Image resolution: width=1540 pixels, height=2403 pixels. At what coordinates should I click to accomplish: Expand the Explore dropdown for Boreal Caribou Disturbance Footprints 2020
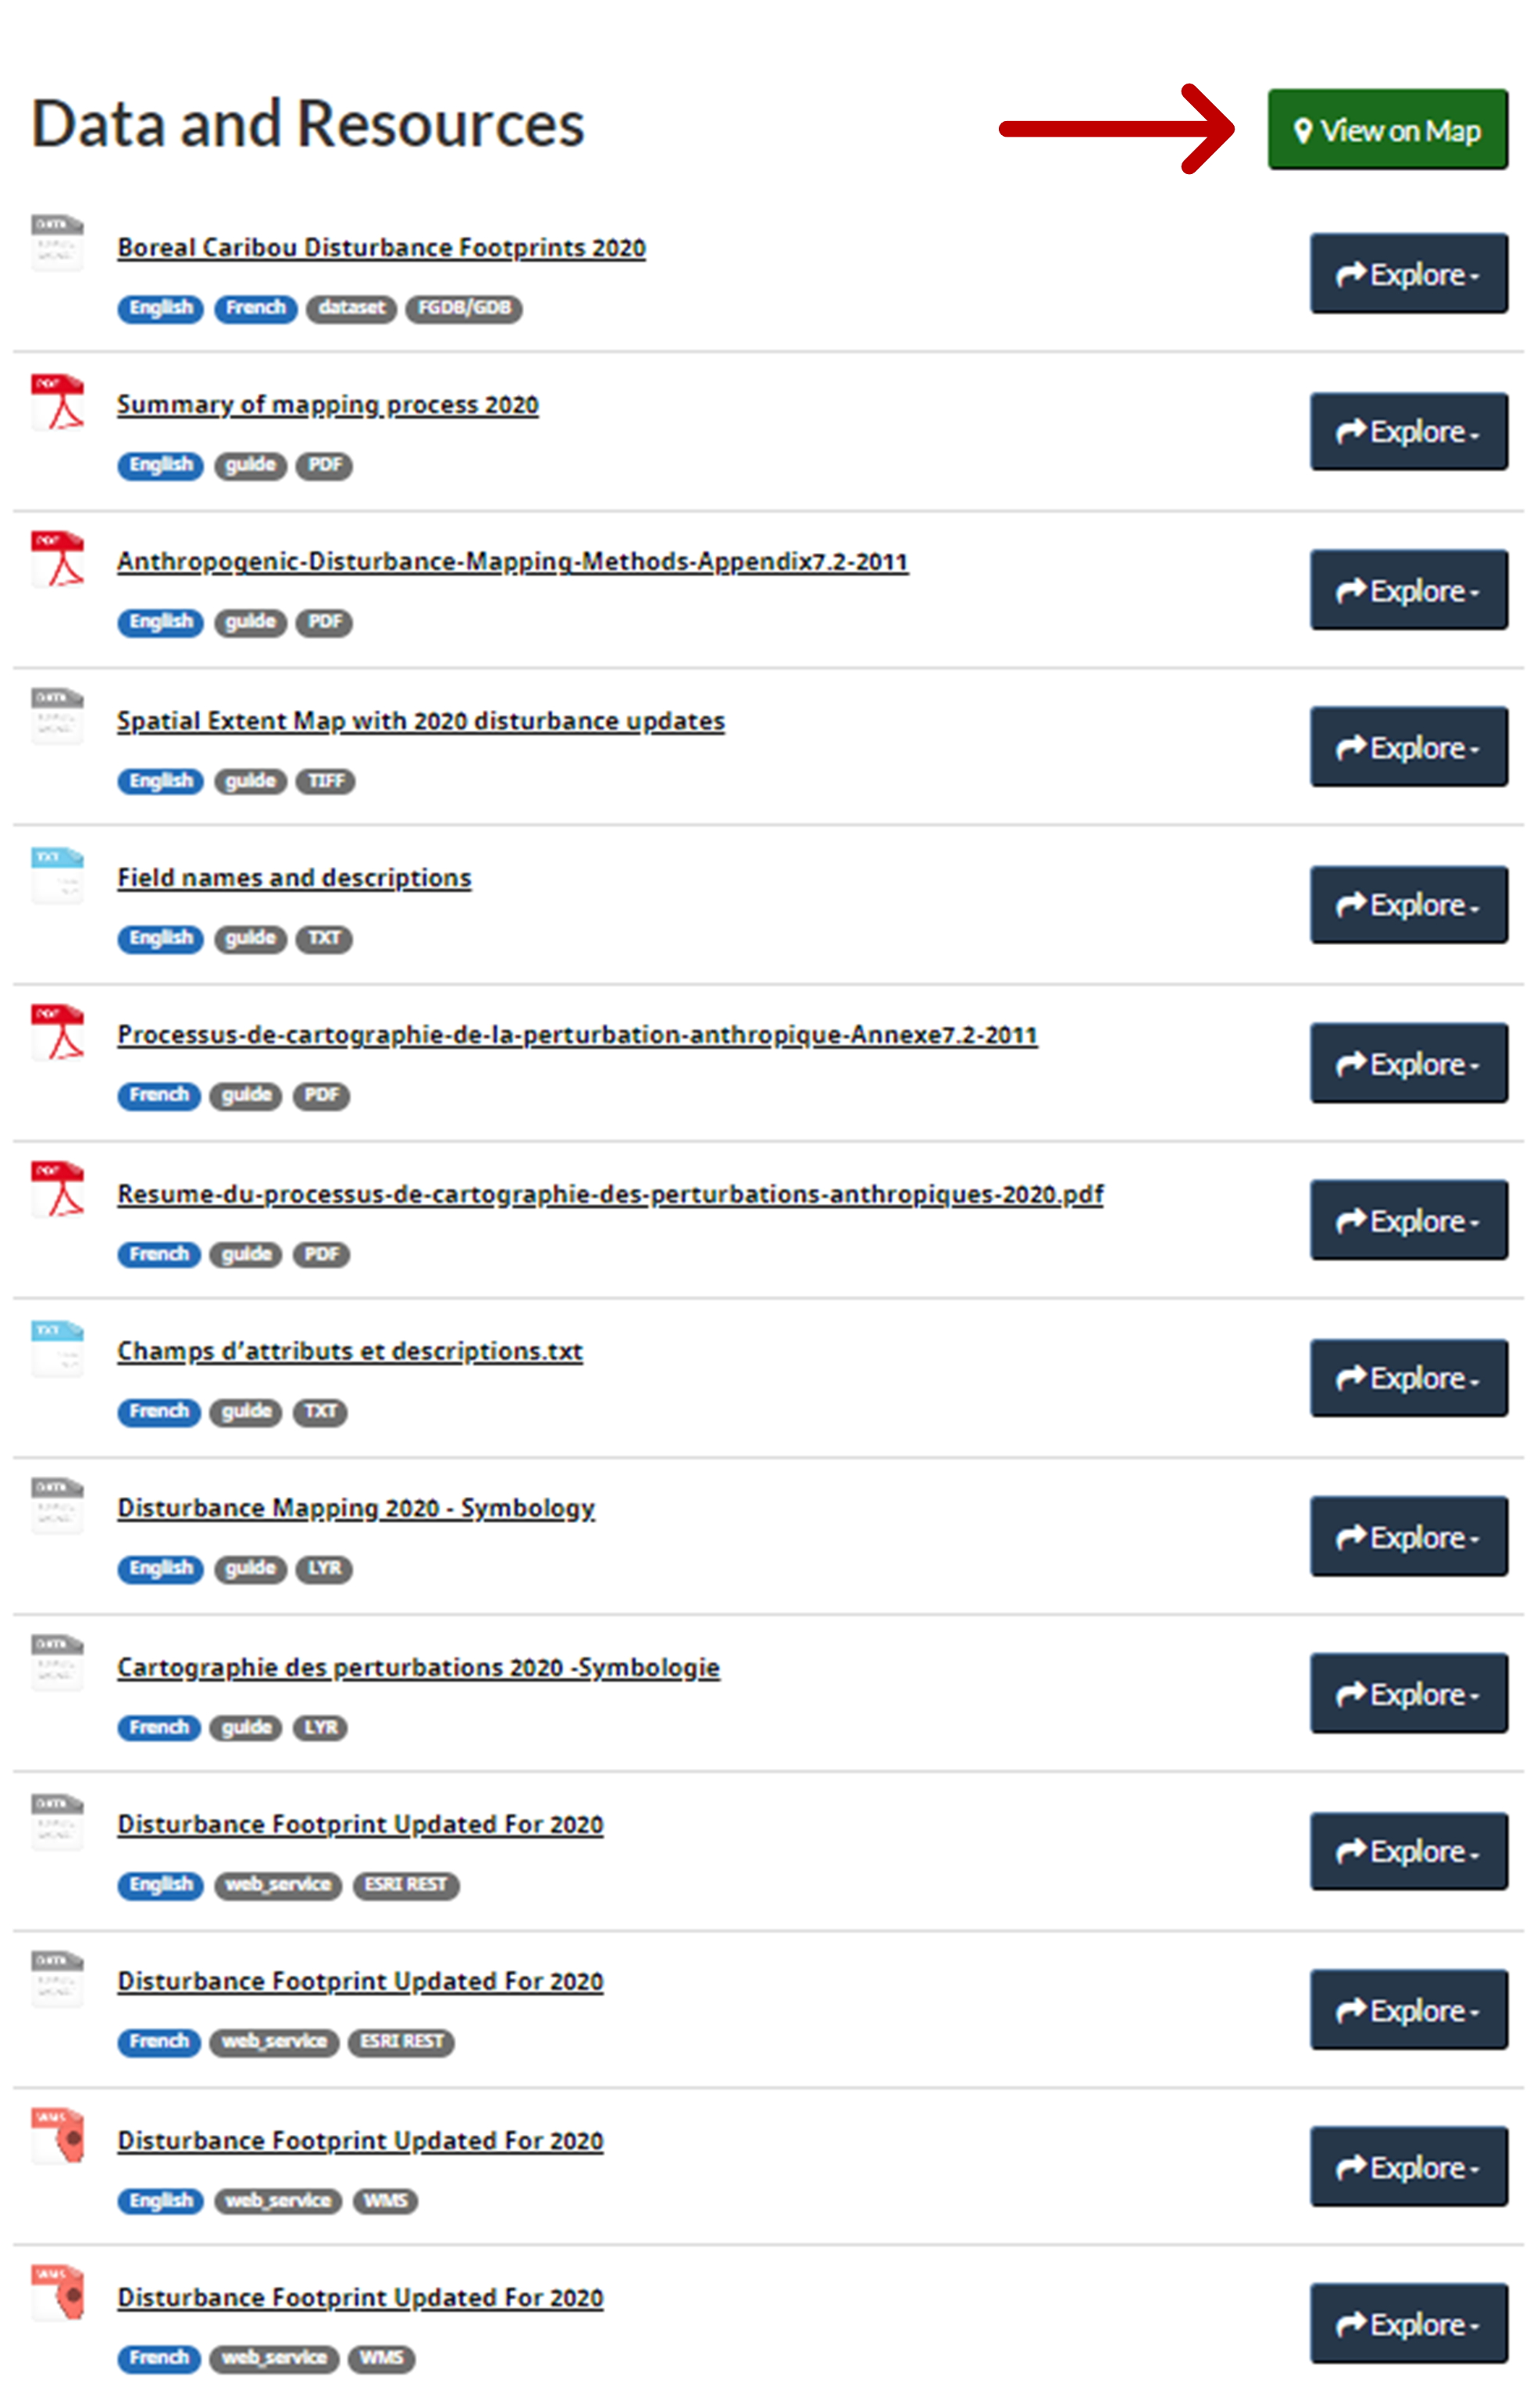1408,273
